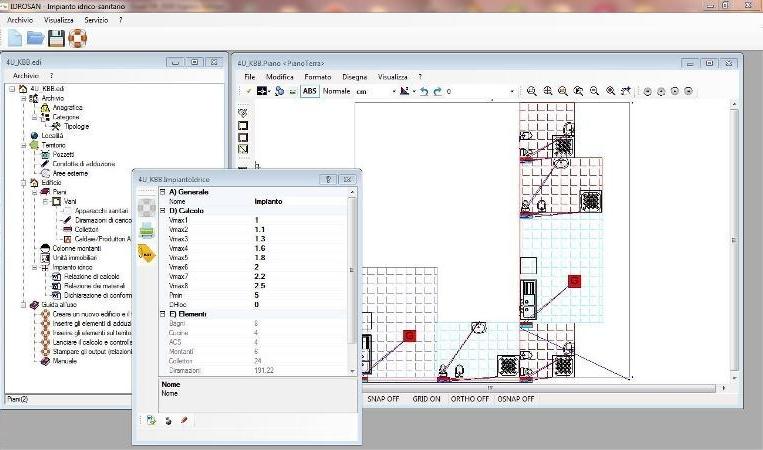Click the lifebuoy help icon
This screenshot has height=450, width=763.
pos(78,38)
